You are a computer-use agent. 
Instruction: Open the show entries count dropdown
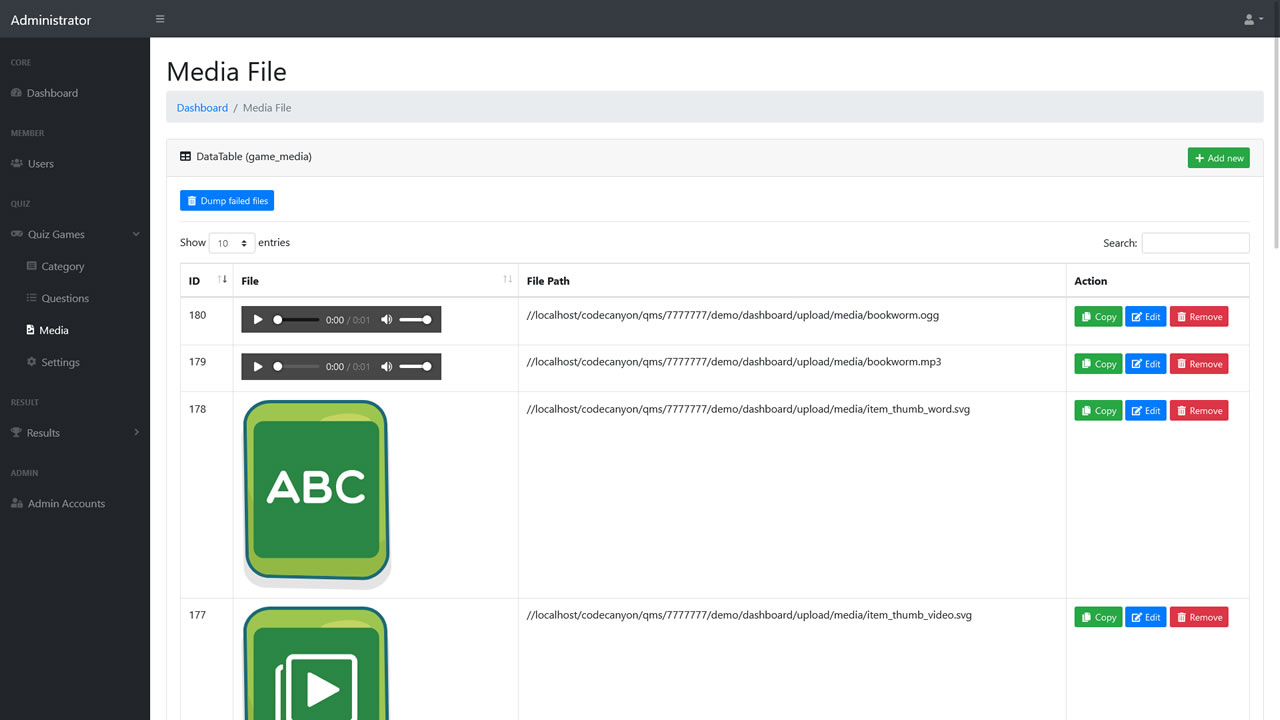click(231, 243)
